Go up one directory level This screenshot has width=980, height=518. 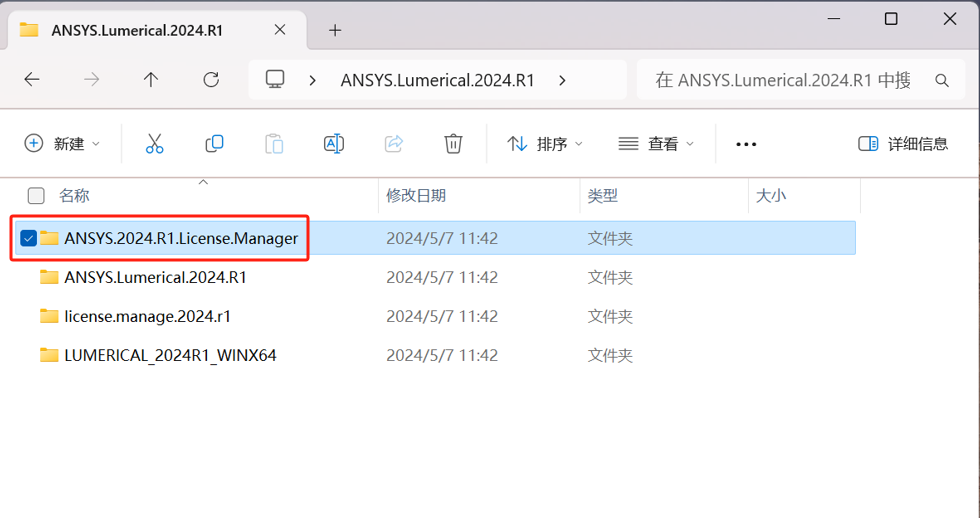coord(151,80)
